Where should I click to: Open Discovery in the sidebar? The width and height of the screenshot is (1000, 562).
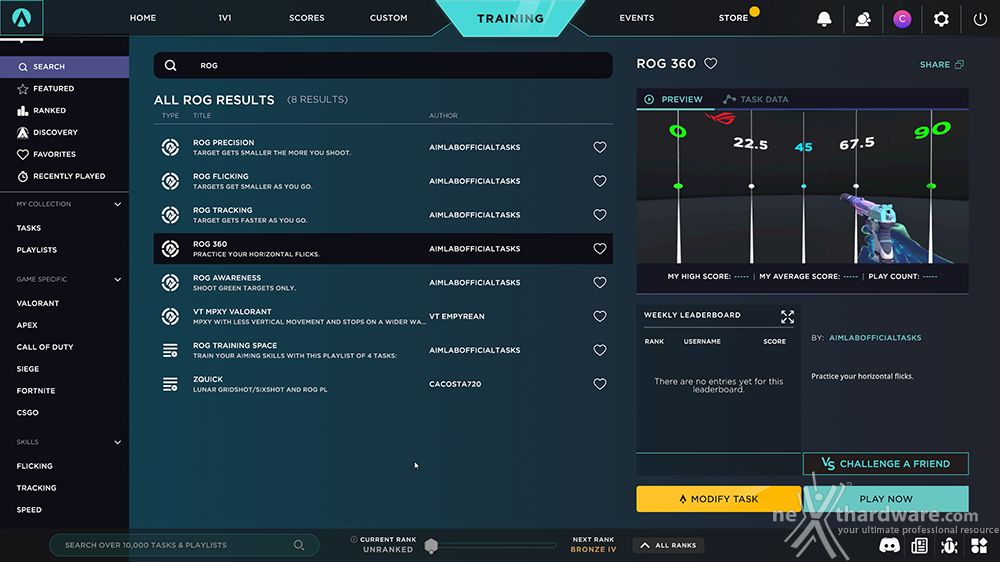55,132
